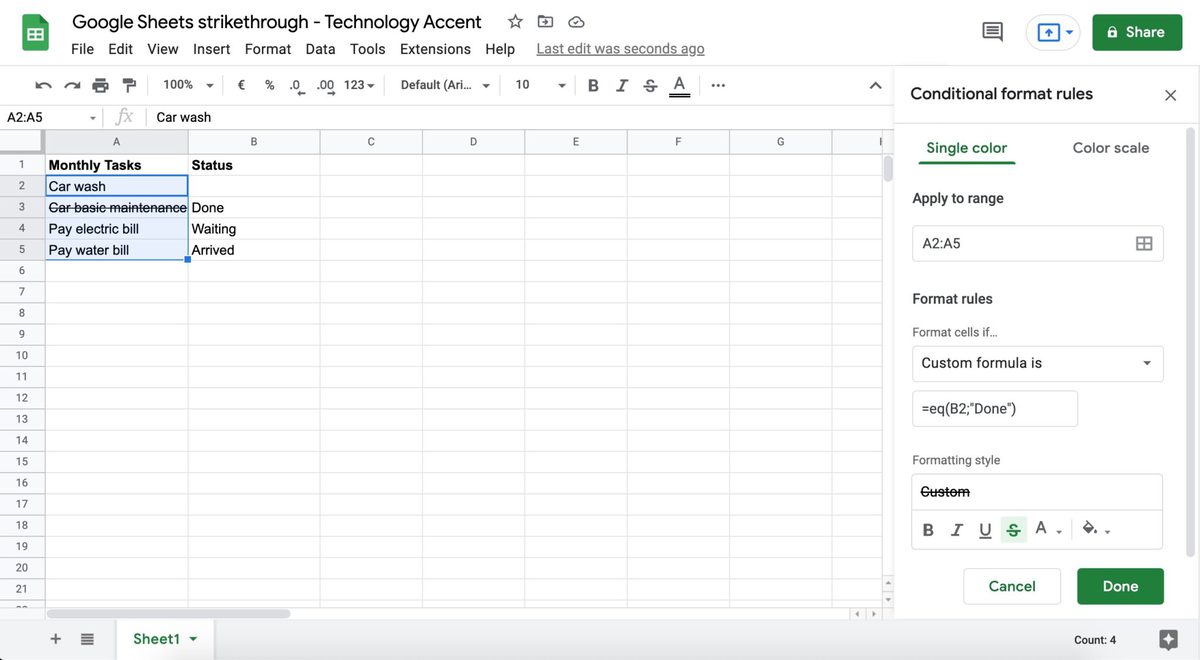
Task: Click the present to meeting button
Action: pyautogui.click(x=1047, y=32)
